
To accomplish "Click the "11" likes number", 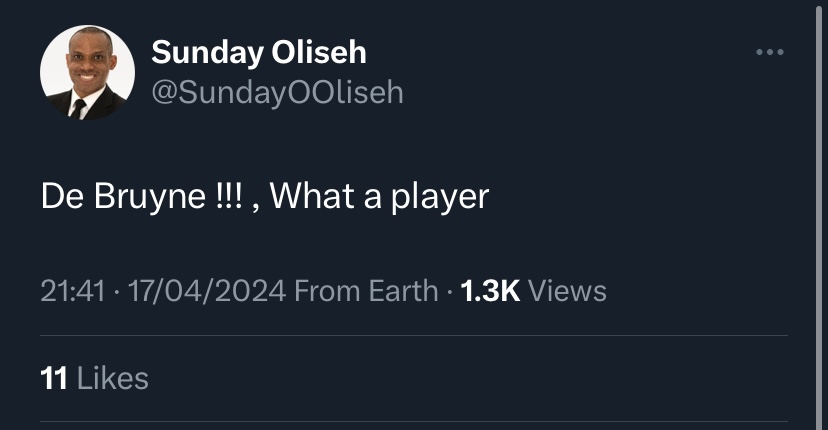I will point(53,378).
